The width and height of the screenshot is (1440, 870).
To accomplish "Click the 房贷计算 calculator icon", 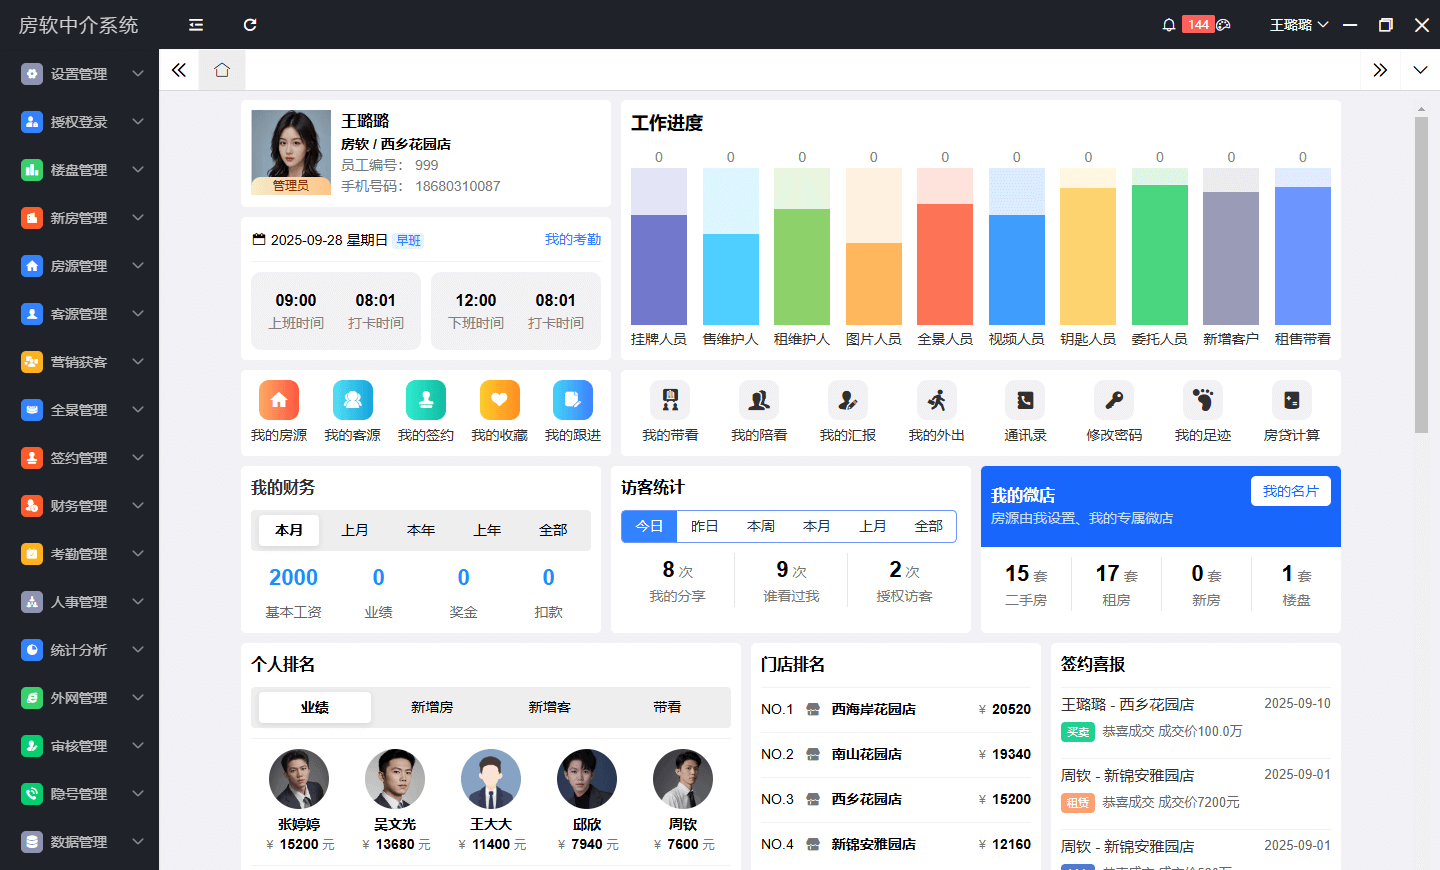I will click(1291, 401).
